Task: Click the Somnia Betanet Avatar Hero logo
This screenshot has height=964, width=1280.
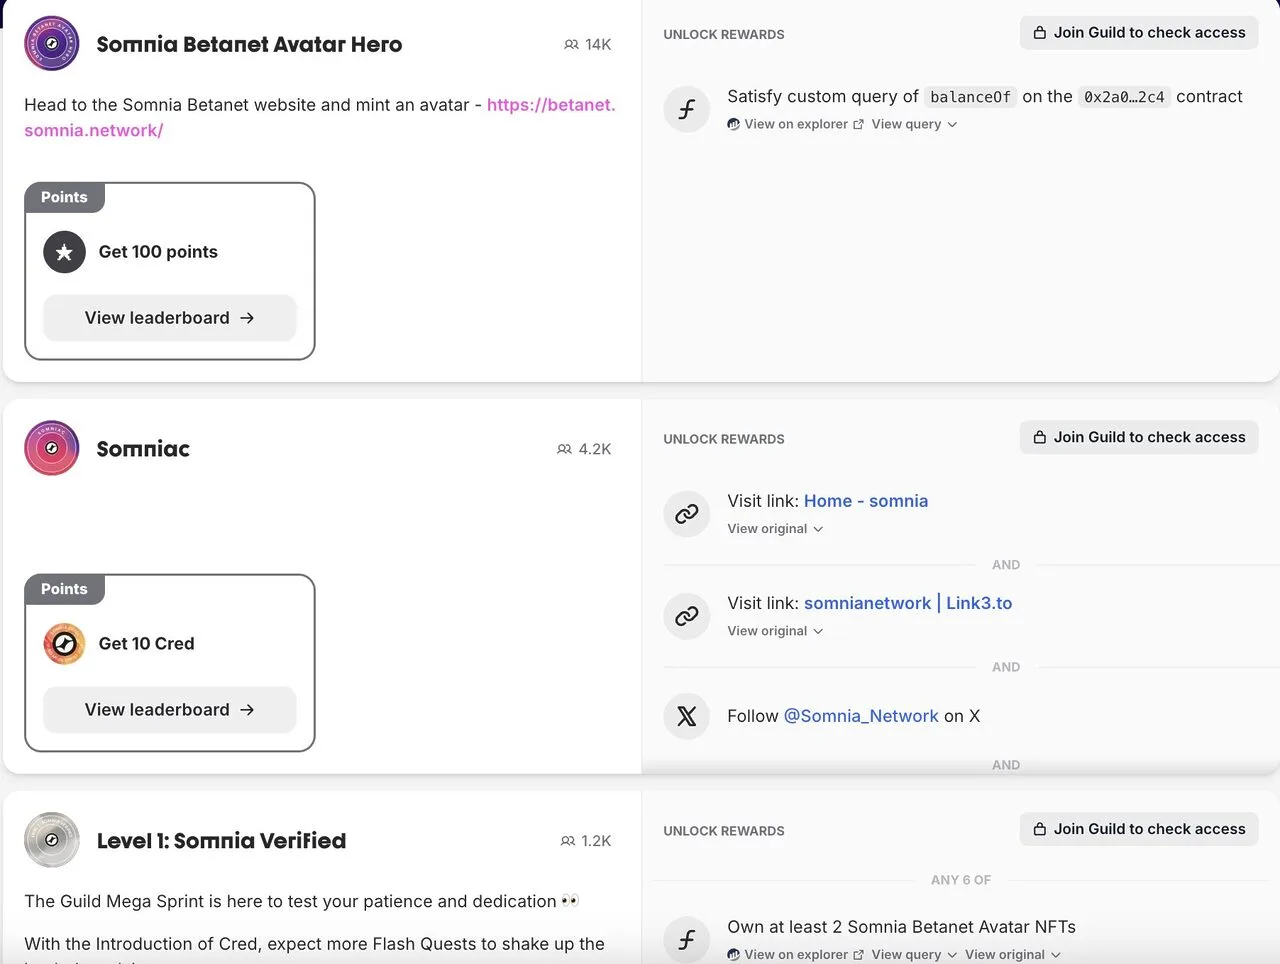Action: click(x=51, y=44)
